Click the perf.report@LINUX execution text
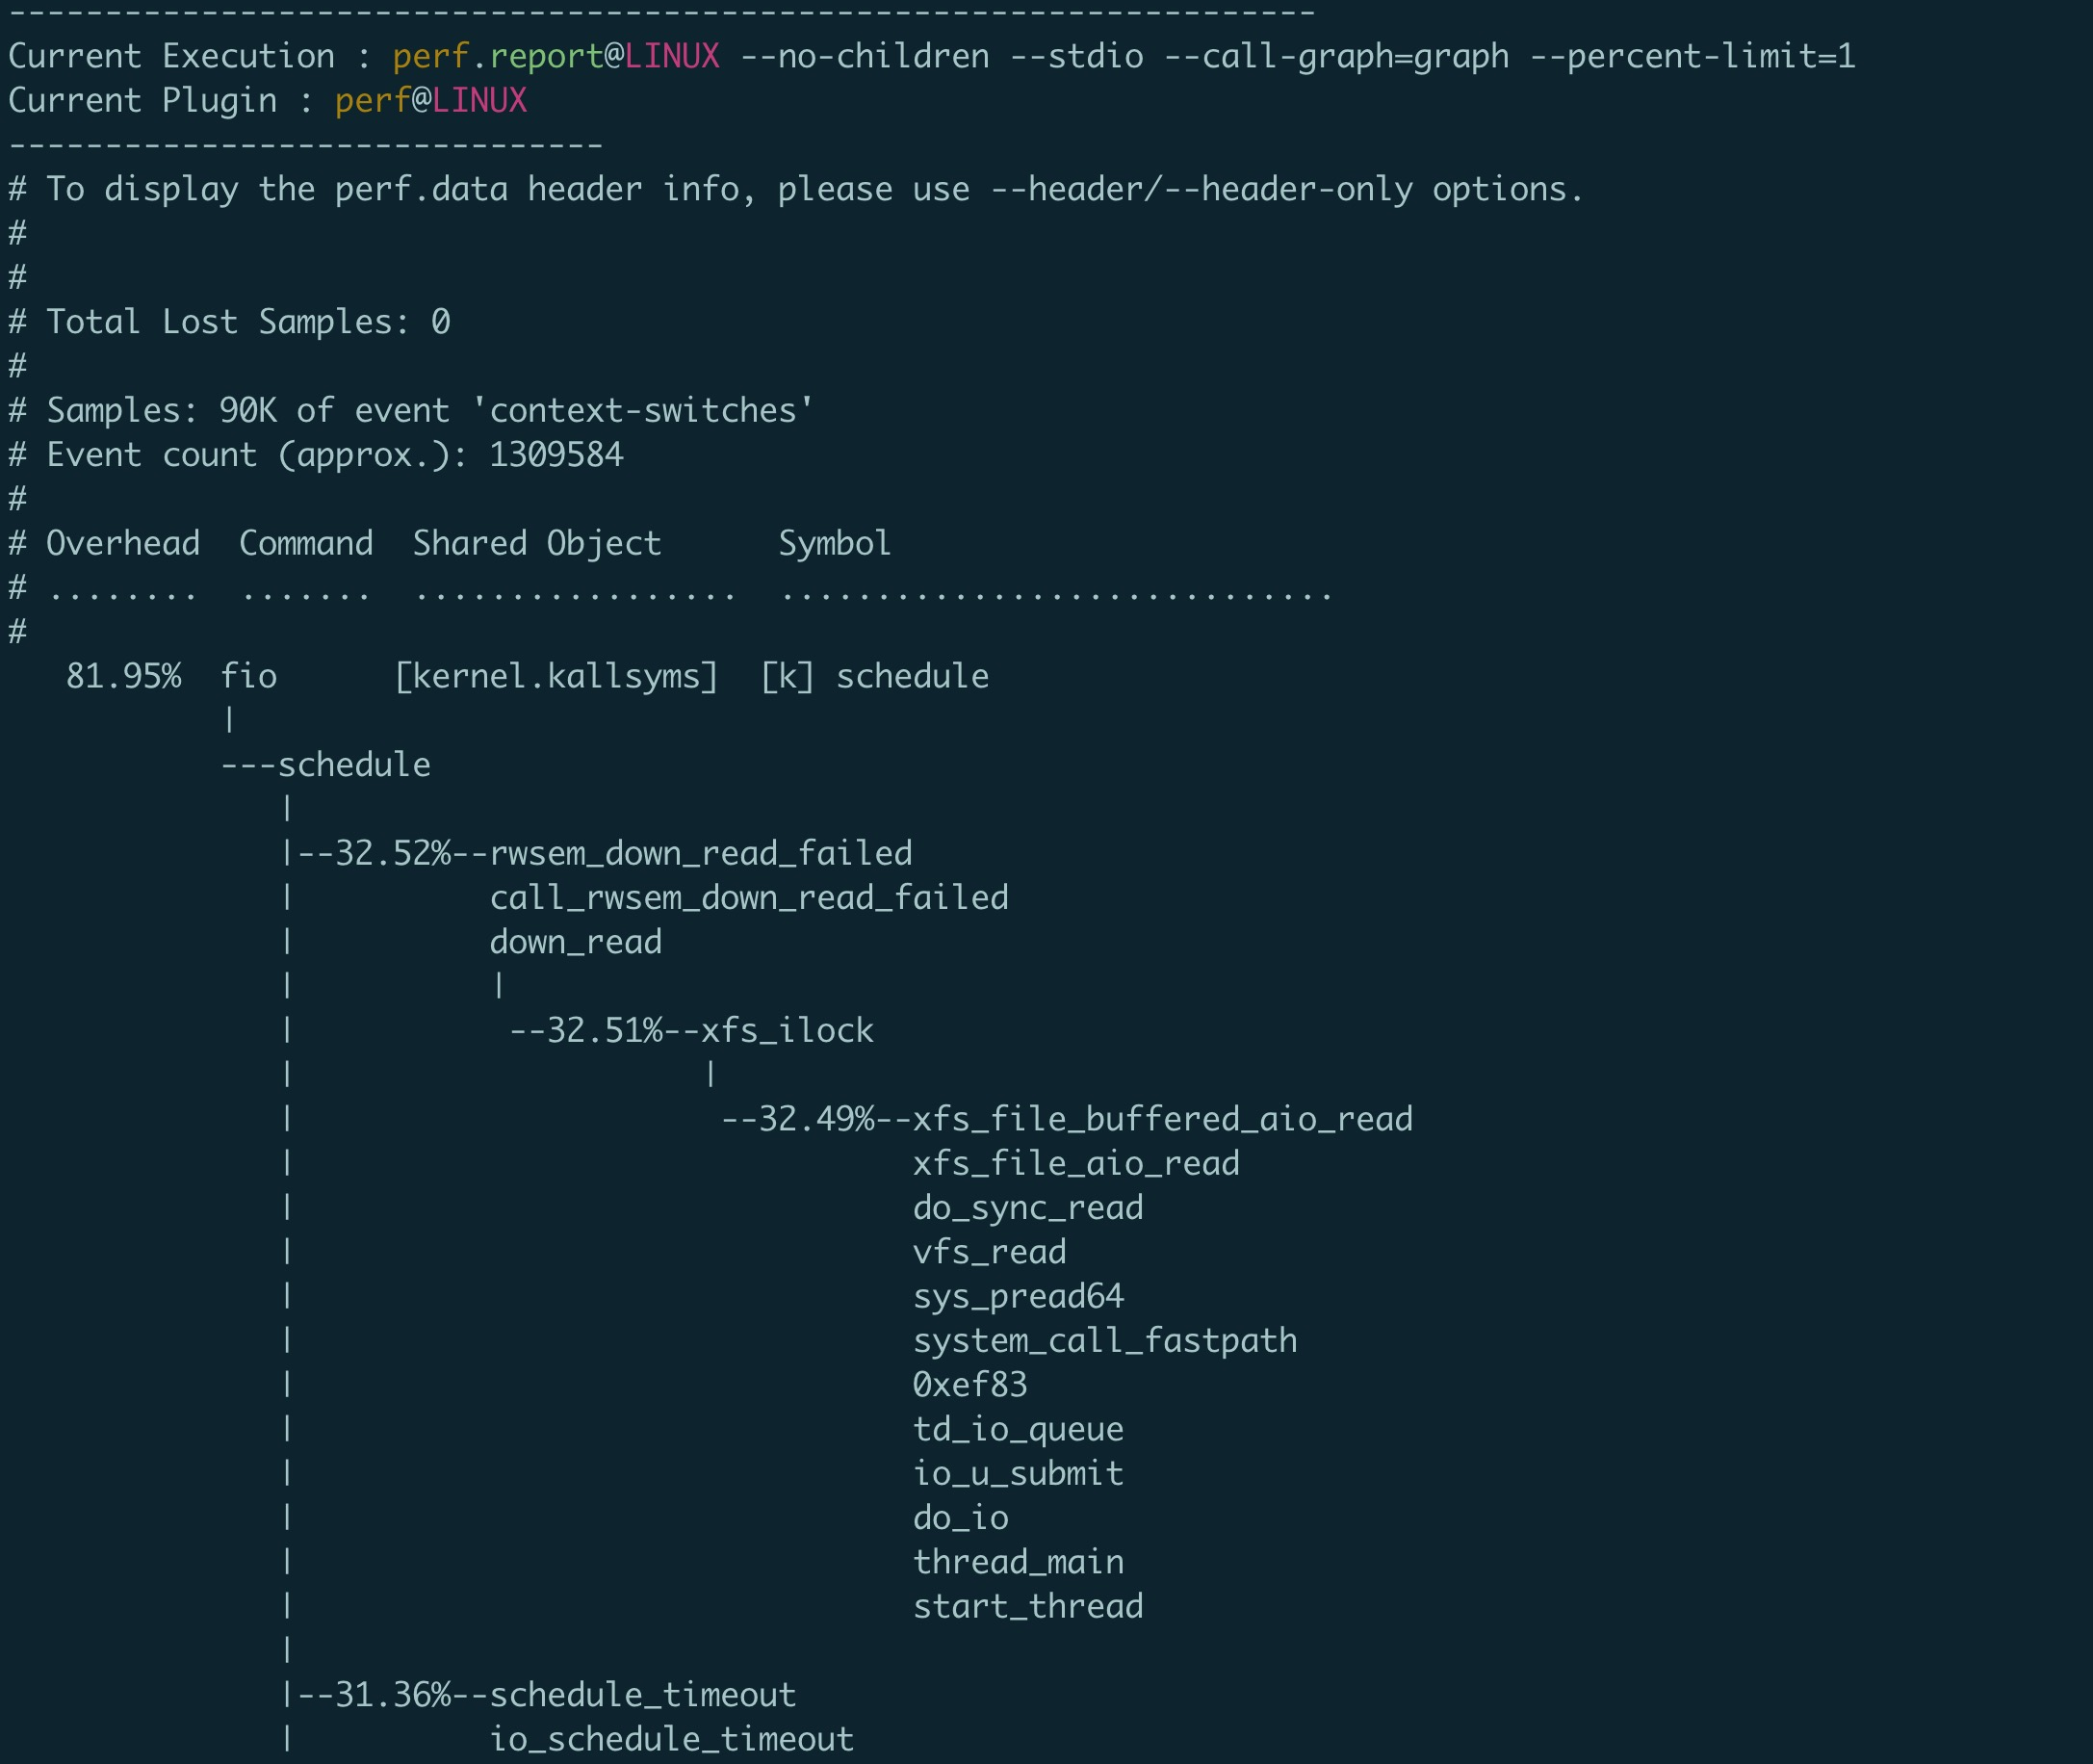The width and height of the screenshot is (2093, 1764). [x=556, y=56]
